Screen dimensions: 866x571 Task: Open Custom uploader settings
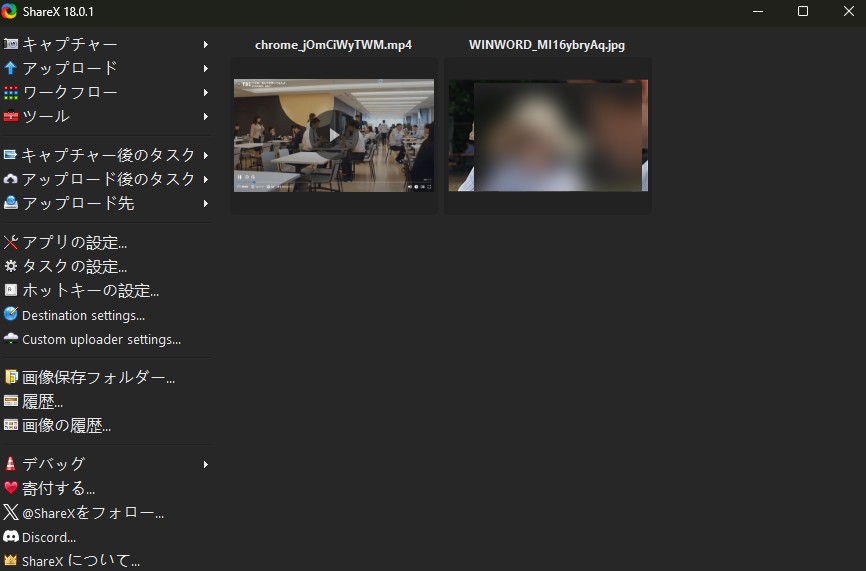click(101, 339)
